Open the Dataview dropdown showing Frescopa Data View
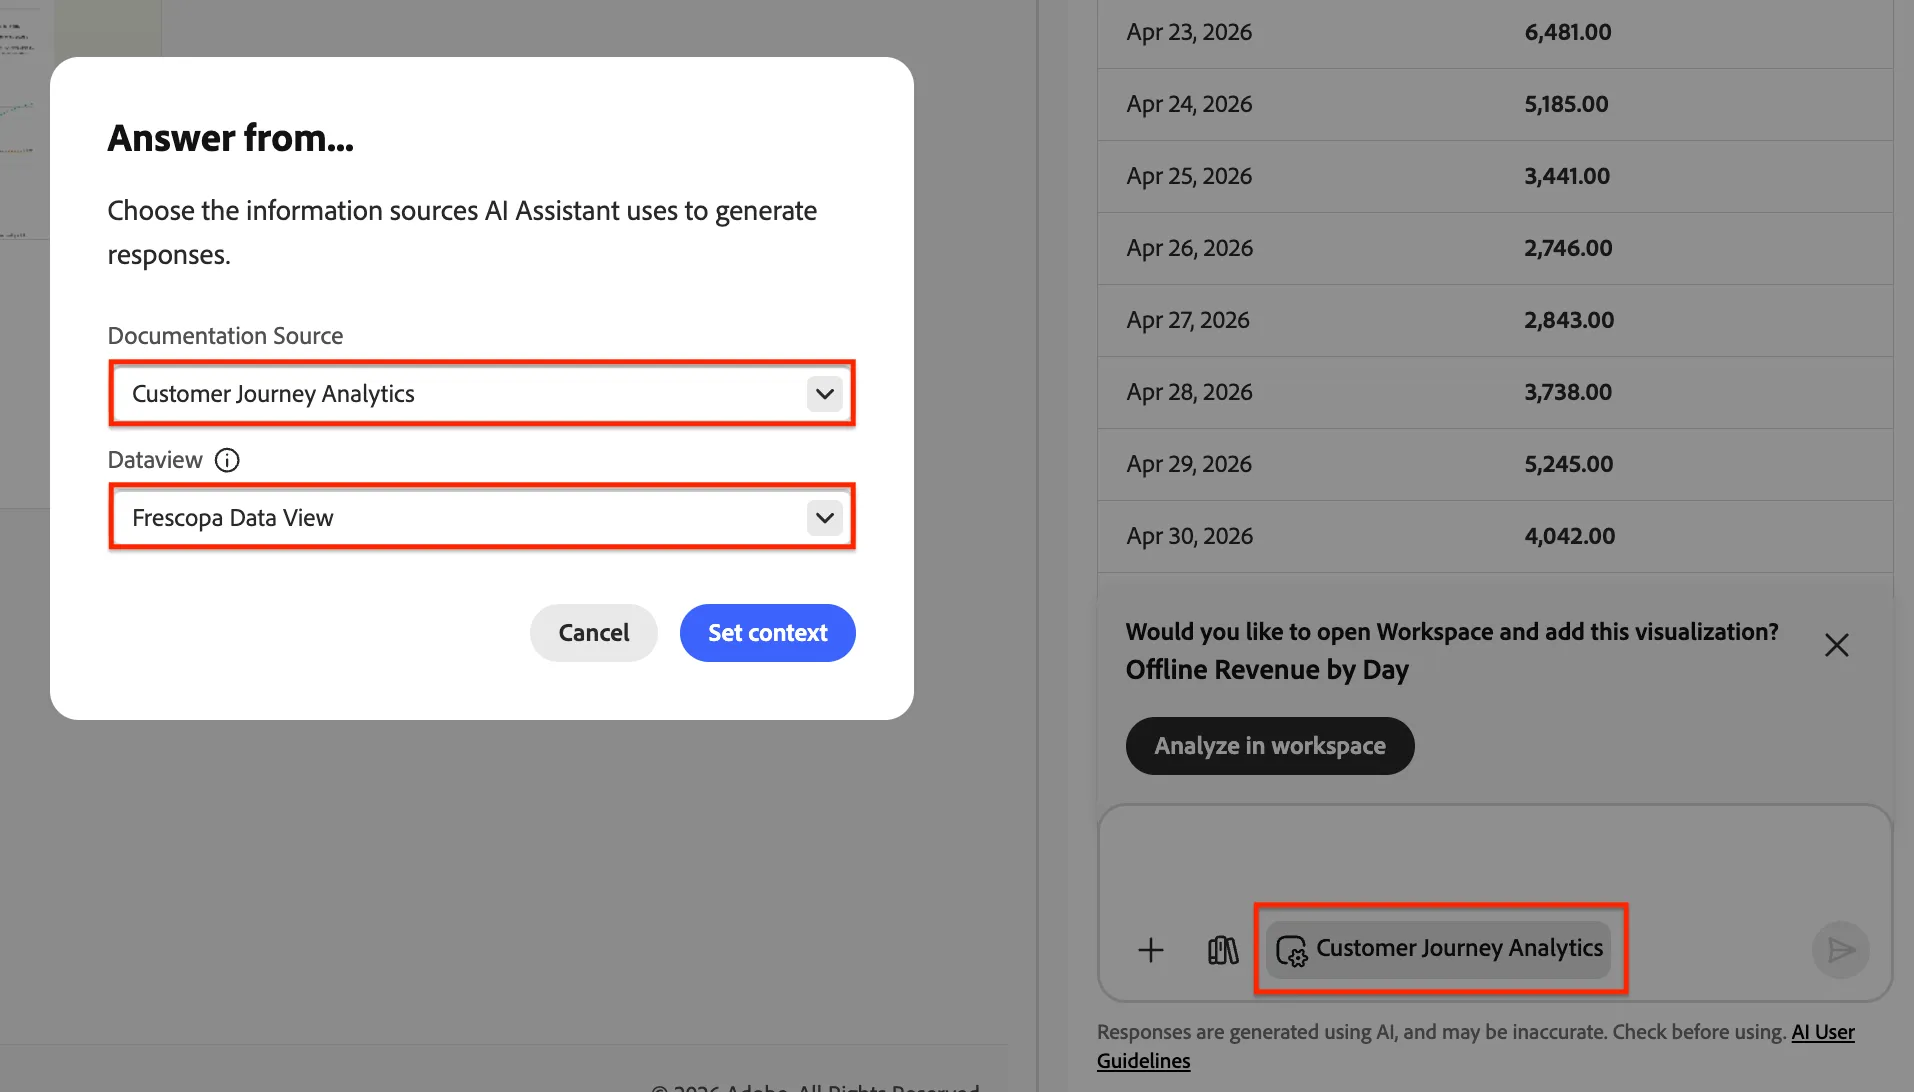1914x1092 pixels. click(x=482, y=518)
